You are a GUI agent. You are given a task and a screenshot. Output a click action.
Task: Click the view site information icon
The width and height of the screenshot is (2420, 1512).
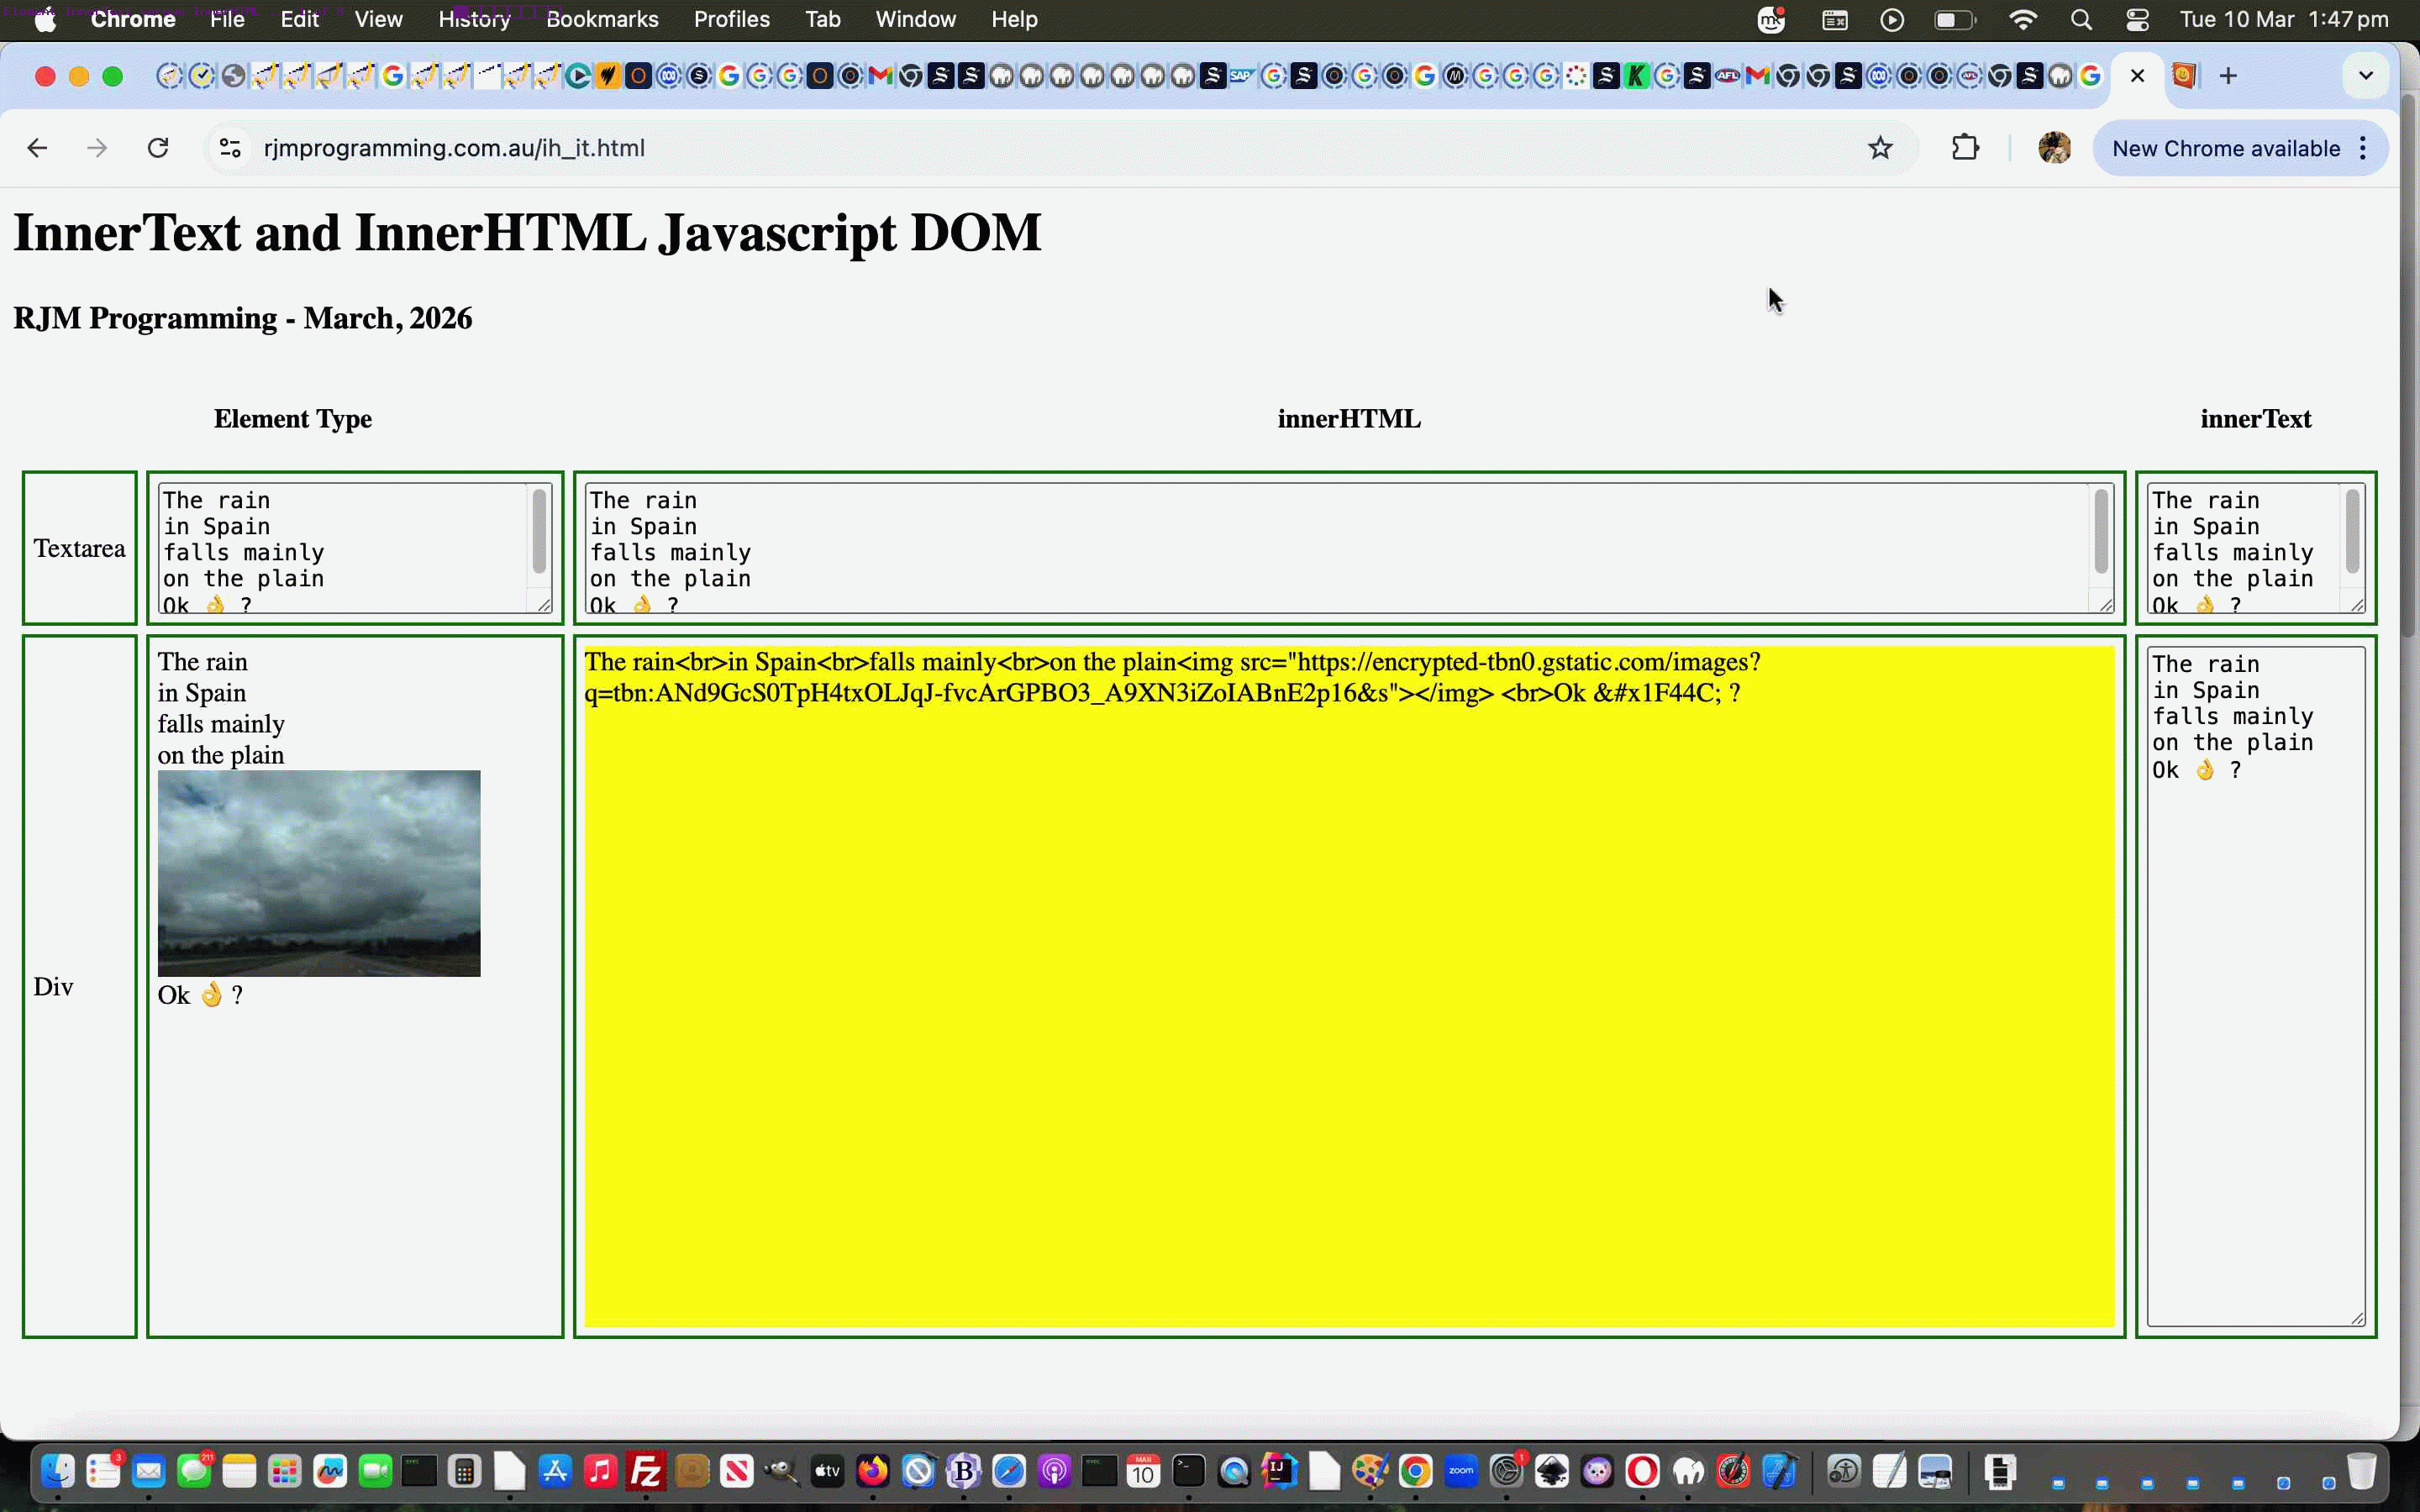229,147
